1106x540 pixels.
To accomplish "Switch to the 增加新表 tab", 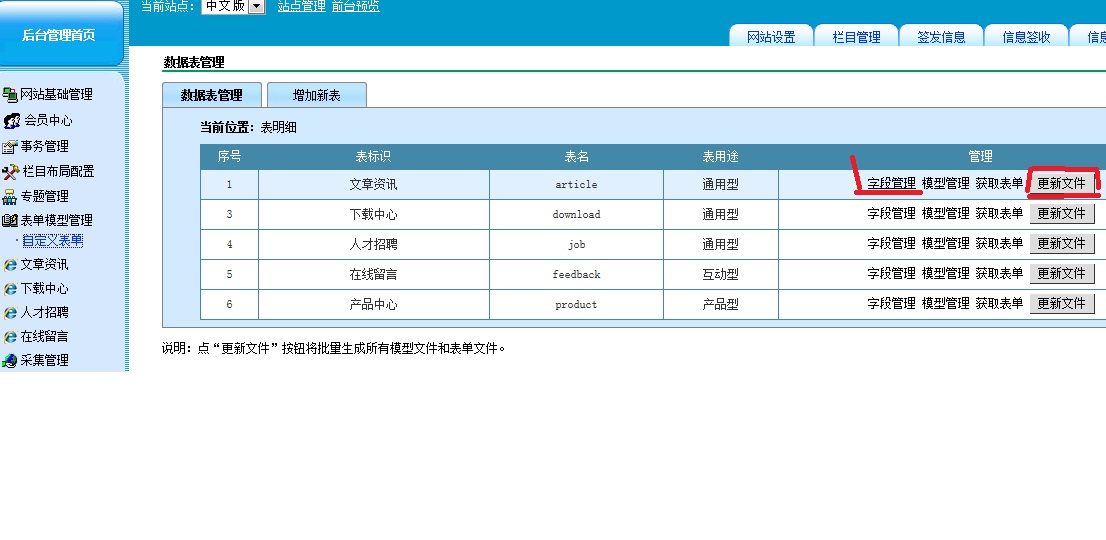I will point(316,95).
